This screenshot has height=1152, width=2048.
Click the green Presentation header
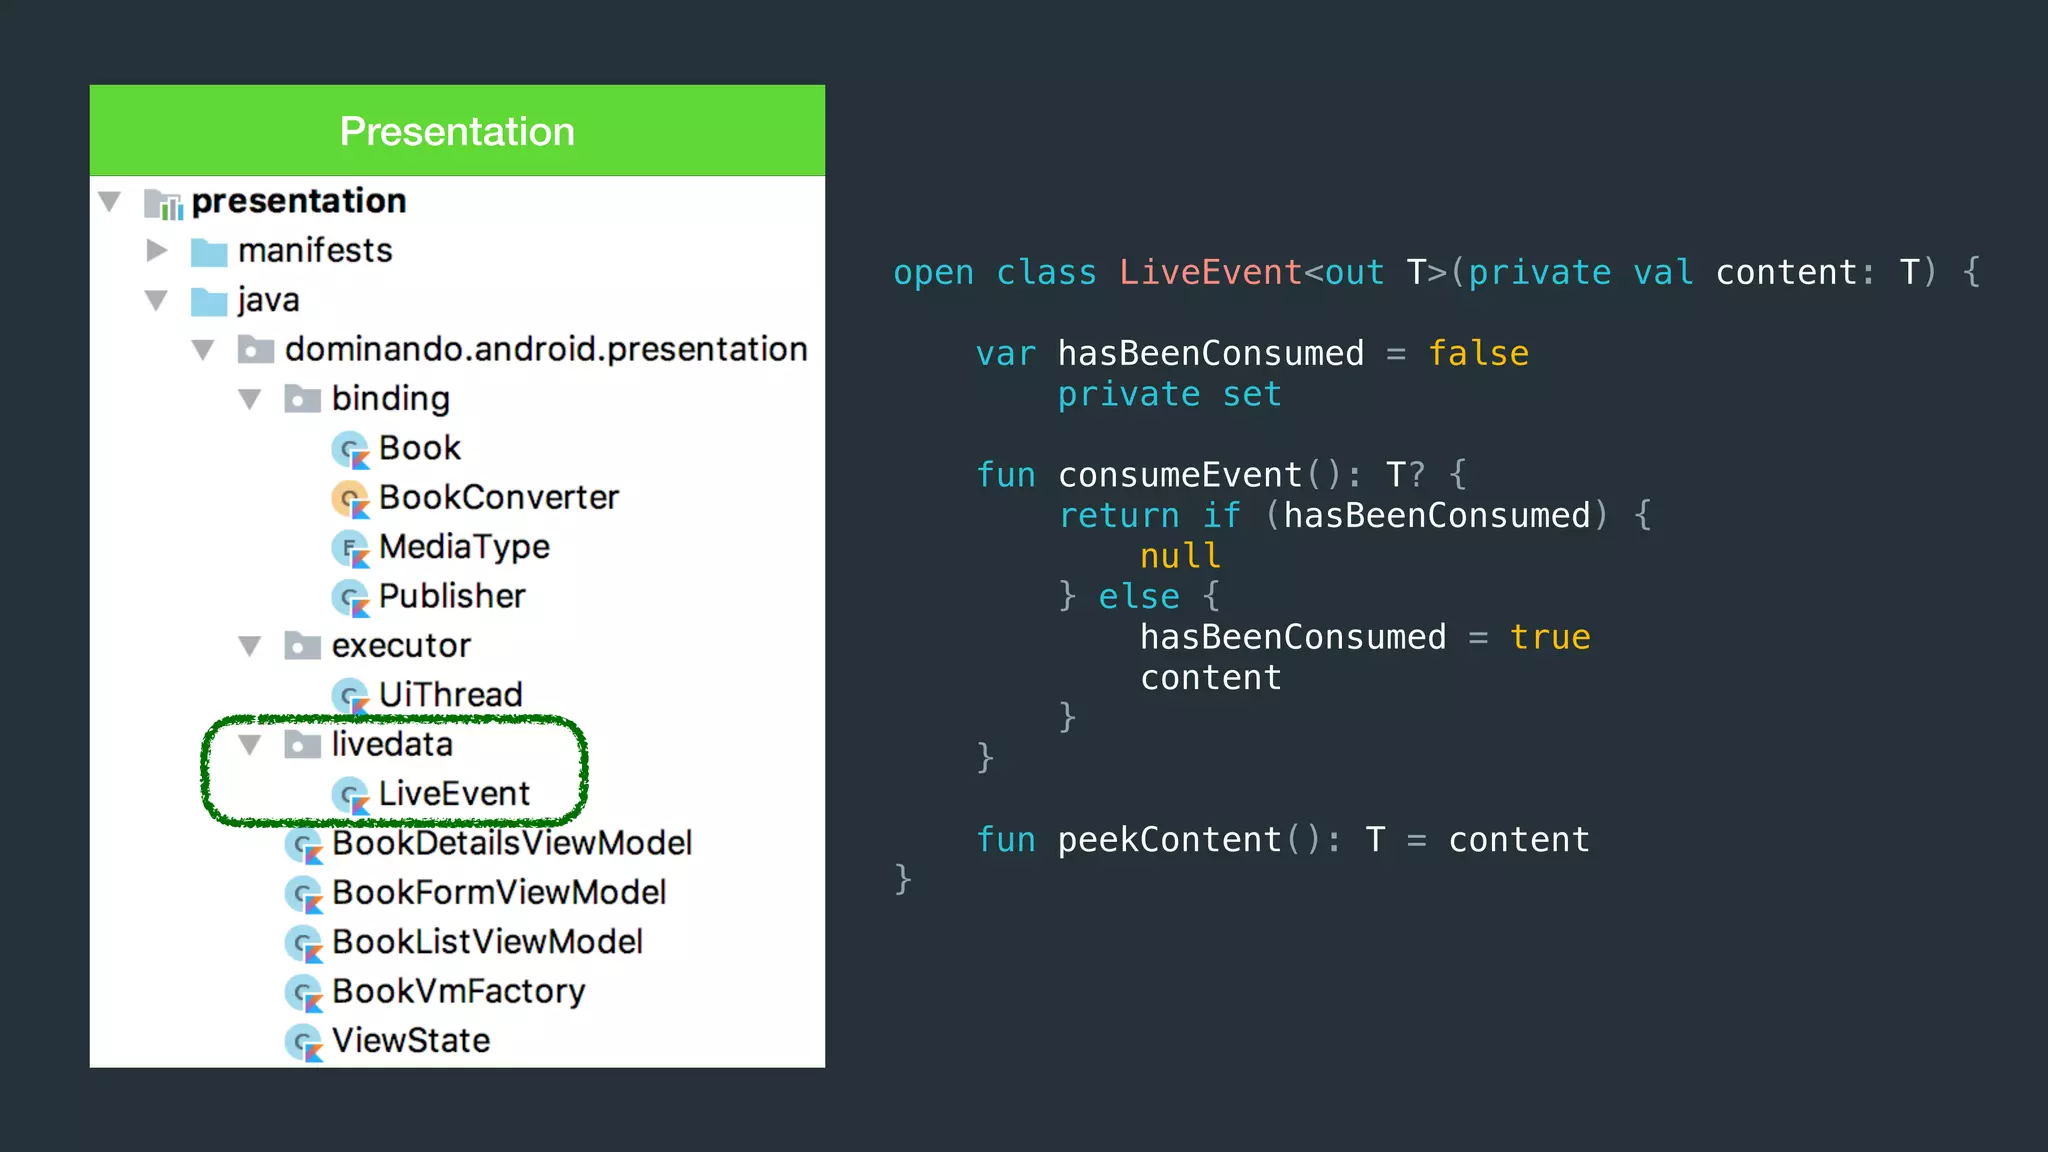coord(457,131)
